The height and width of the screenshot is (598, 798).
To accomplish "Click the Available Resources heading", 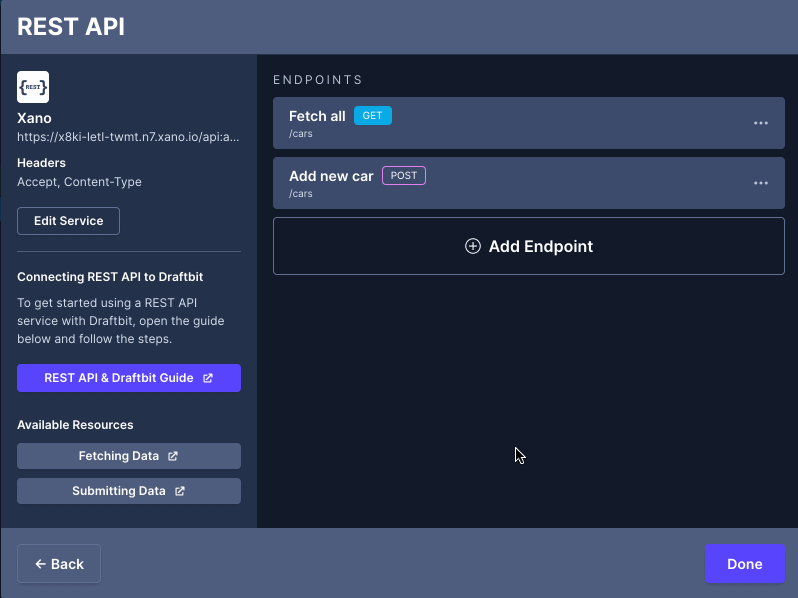I will 75,425.
